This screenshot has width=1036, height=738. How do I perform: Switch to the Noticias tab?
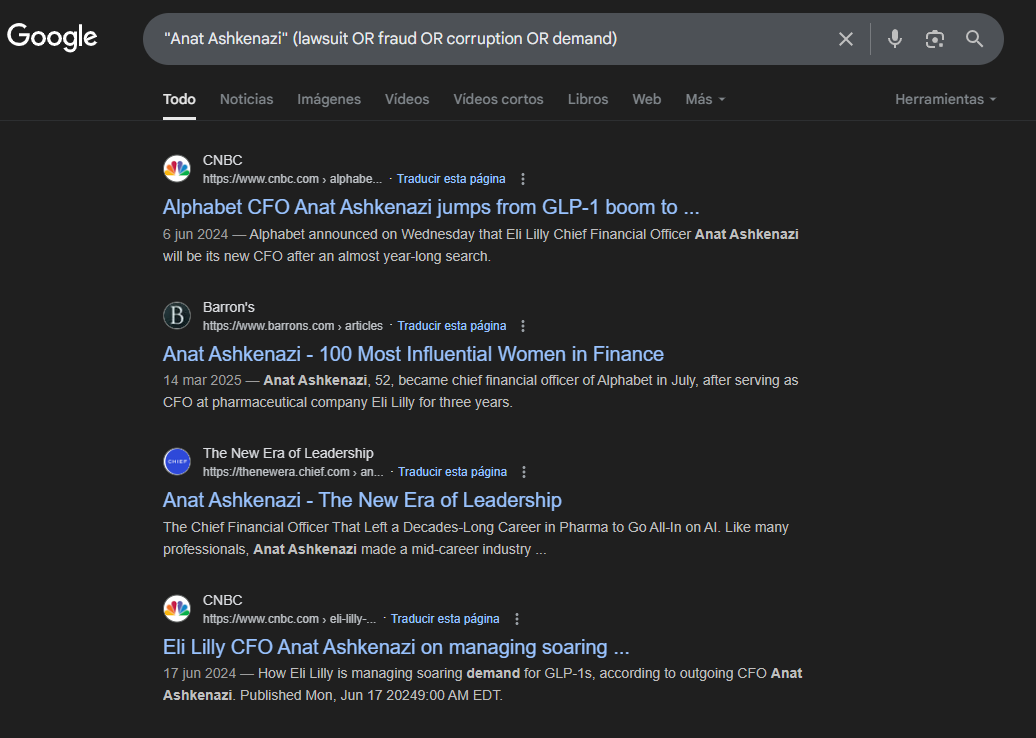point(246,99)
